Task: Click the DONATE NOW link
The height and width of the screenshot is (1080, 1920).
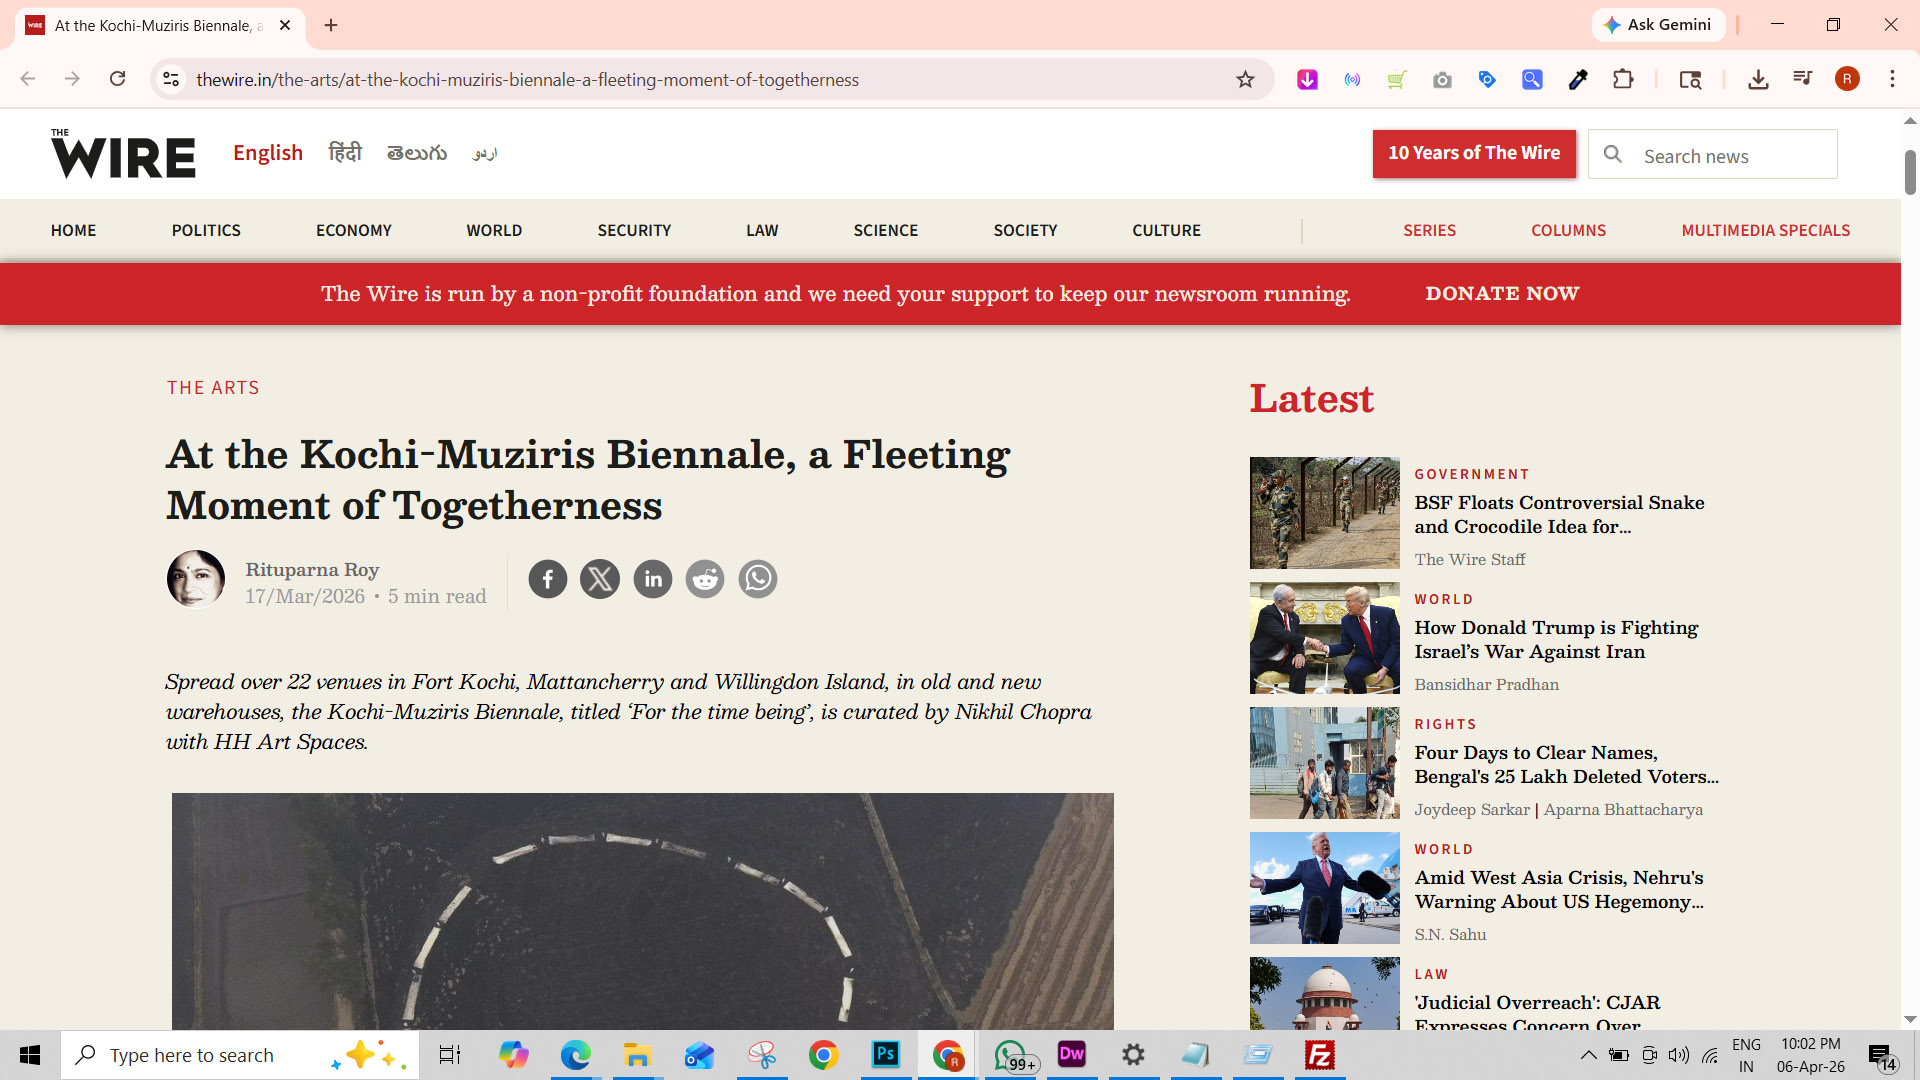Action: (1502, 294)
